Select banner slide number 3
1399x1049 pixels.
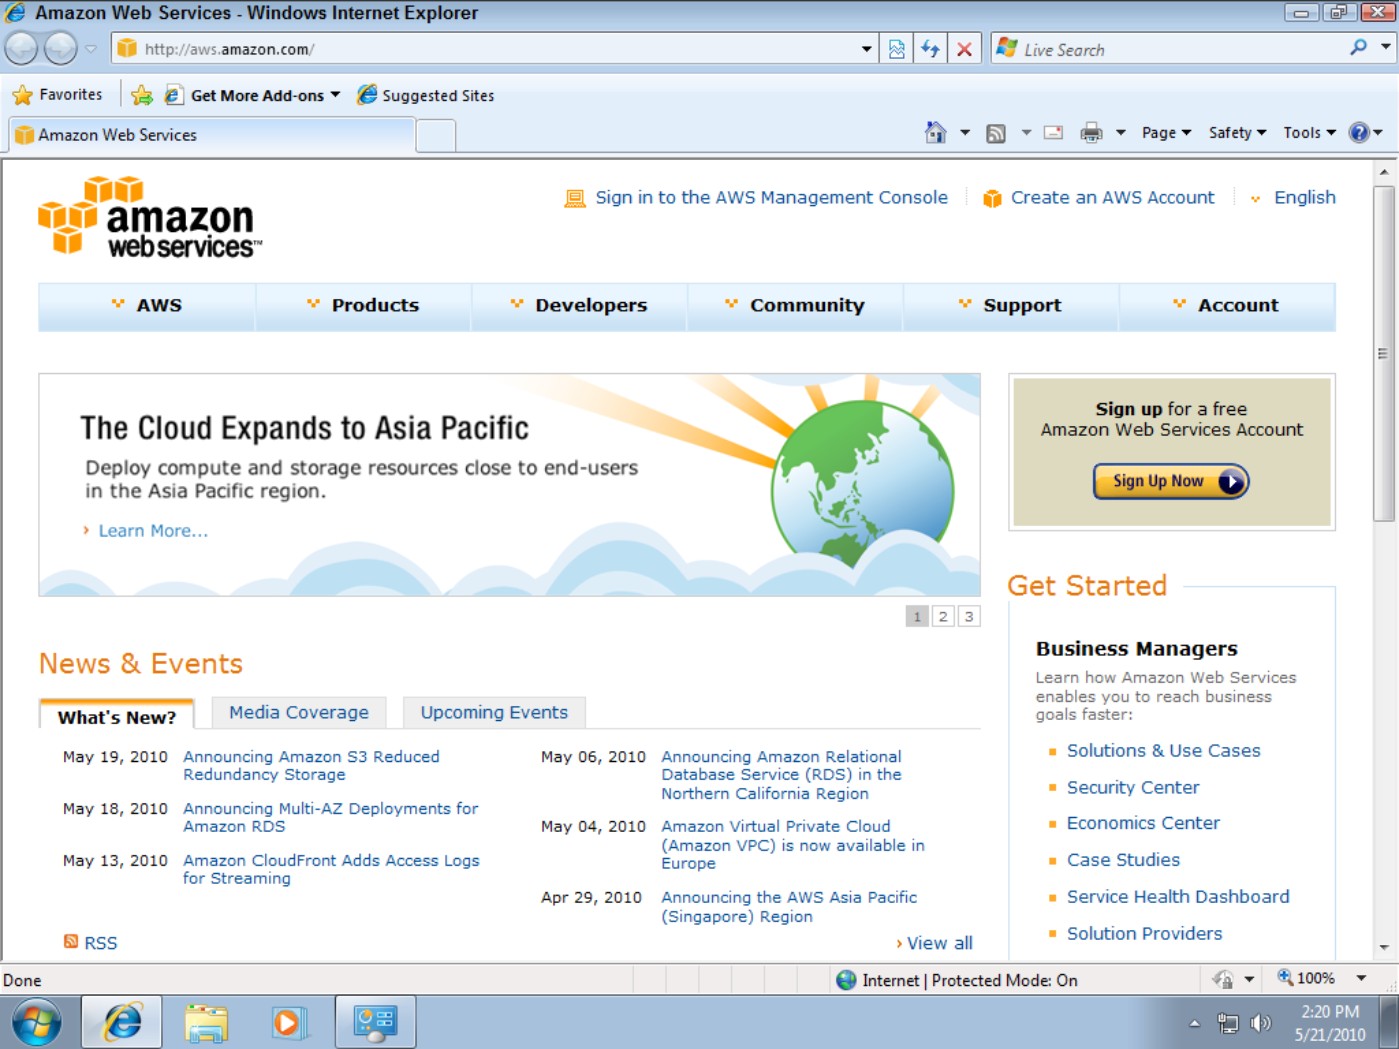[x=969, y=617]
